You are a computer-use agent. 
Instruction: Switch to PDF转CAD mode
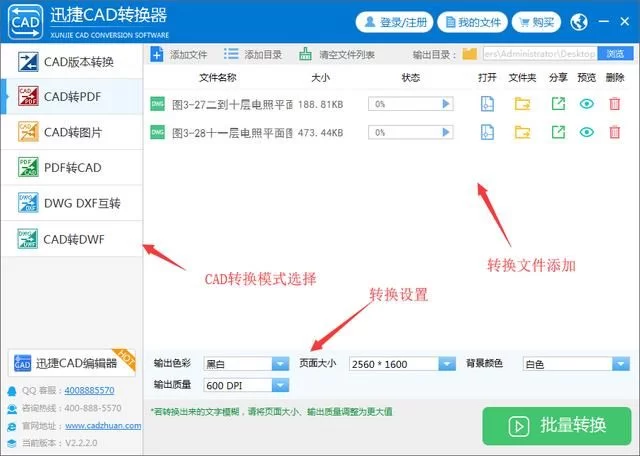pyautogui.click(x=72, y=167)
